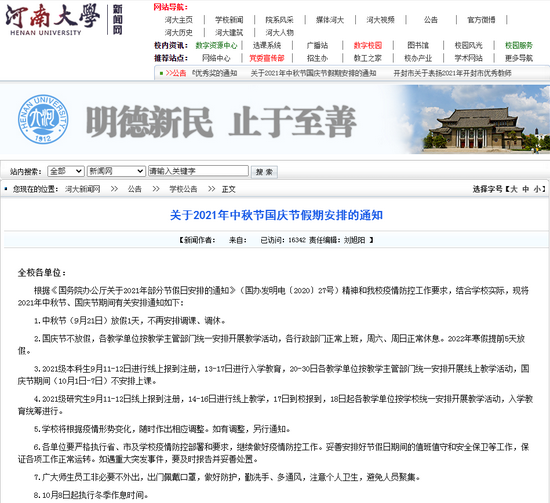Image resolution: width=550 pixels, height=503 pixels.
Task: Open the 学术网站 link
Action: pyautogui.click(x=469, y=58)
